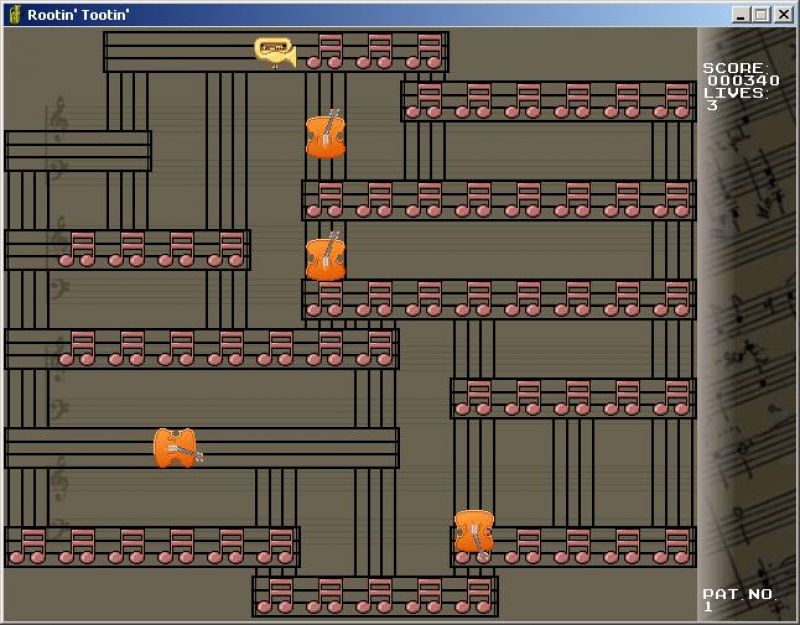Click the PAT. NO. label
The width and height of the screenshot is (800, 625).
739,594
